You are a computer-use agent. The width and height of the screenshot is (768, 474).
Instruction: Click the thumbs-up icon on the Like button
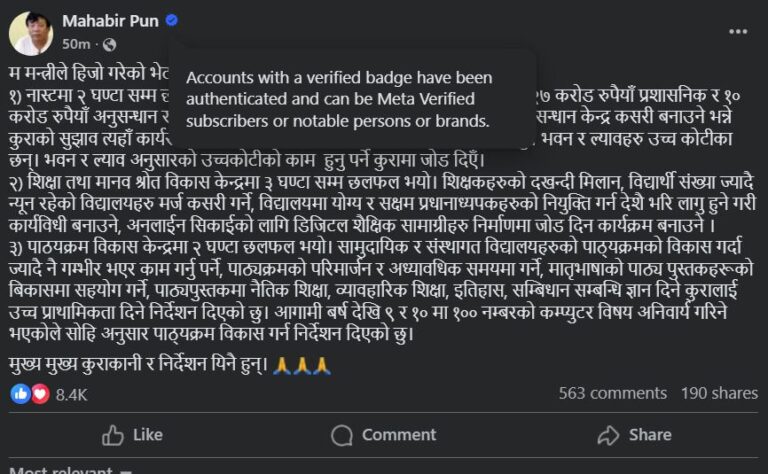click(x=113, y=435)
